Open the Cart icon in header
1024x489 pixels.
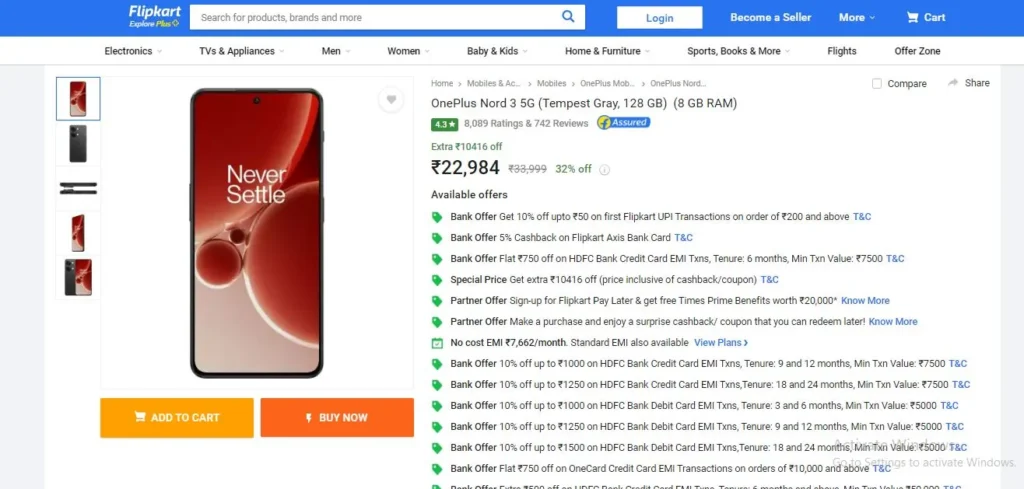click(912, 18)
